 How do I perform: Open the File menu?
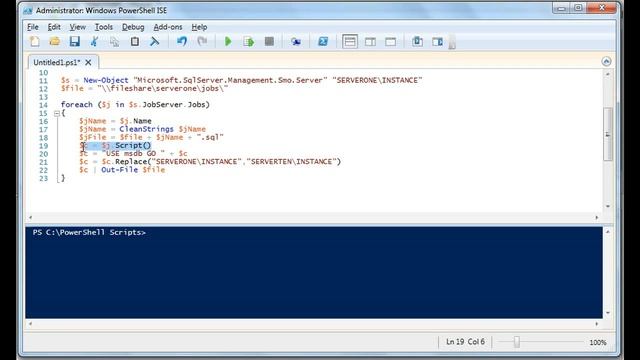pyautogui.click(x=33, y=27)
